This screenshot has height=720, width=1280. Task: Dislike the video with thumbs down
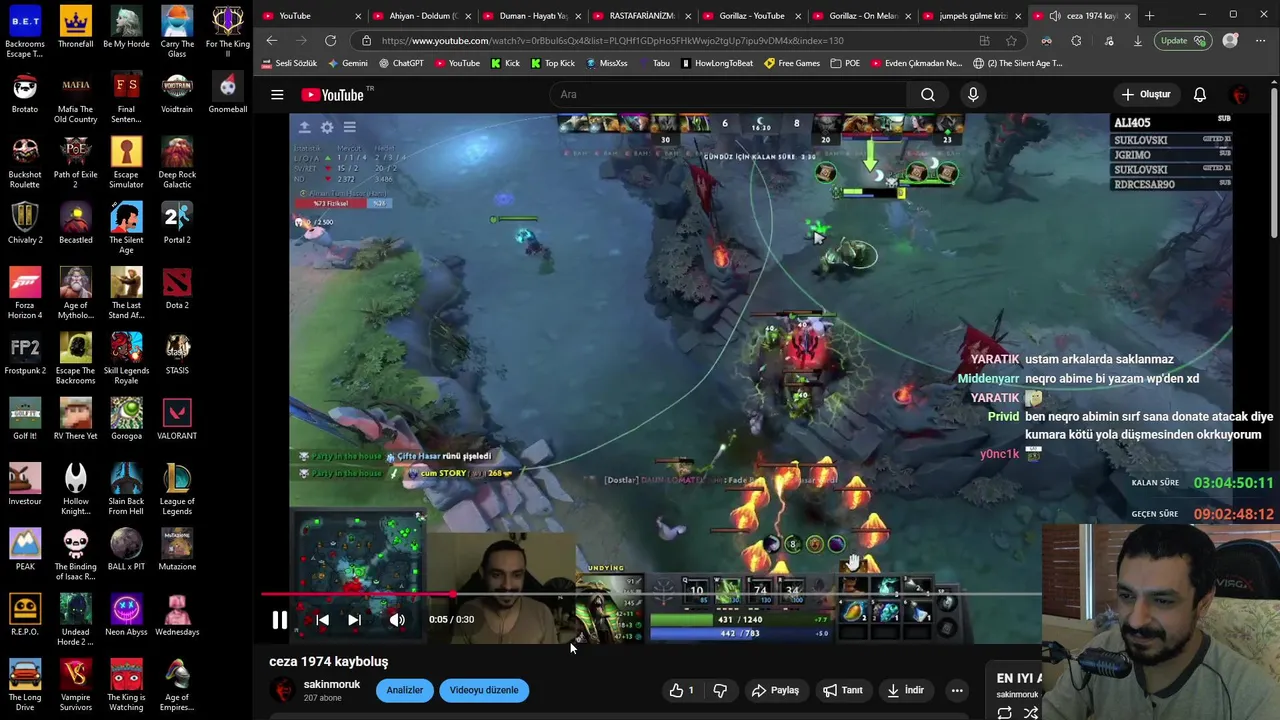click(x=720, y=690)
